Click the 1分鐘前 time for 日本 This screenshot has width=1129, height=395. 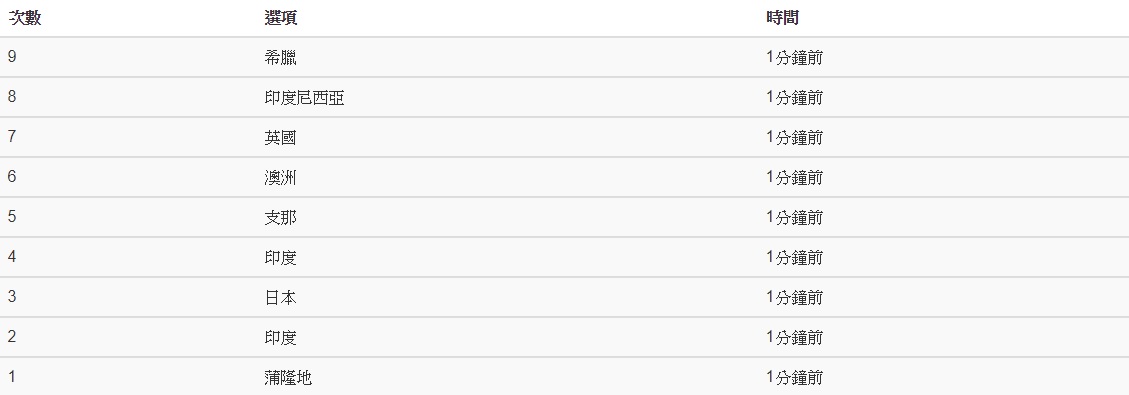(794, 298)
